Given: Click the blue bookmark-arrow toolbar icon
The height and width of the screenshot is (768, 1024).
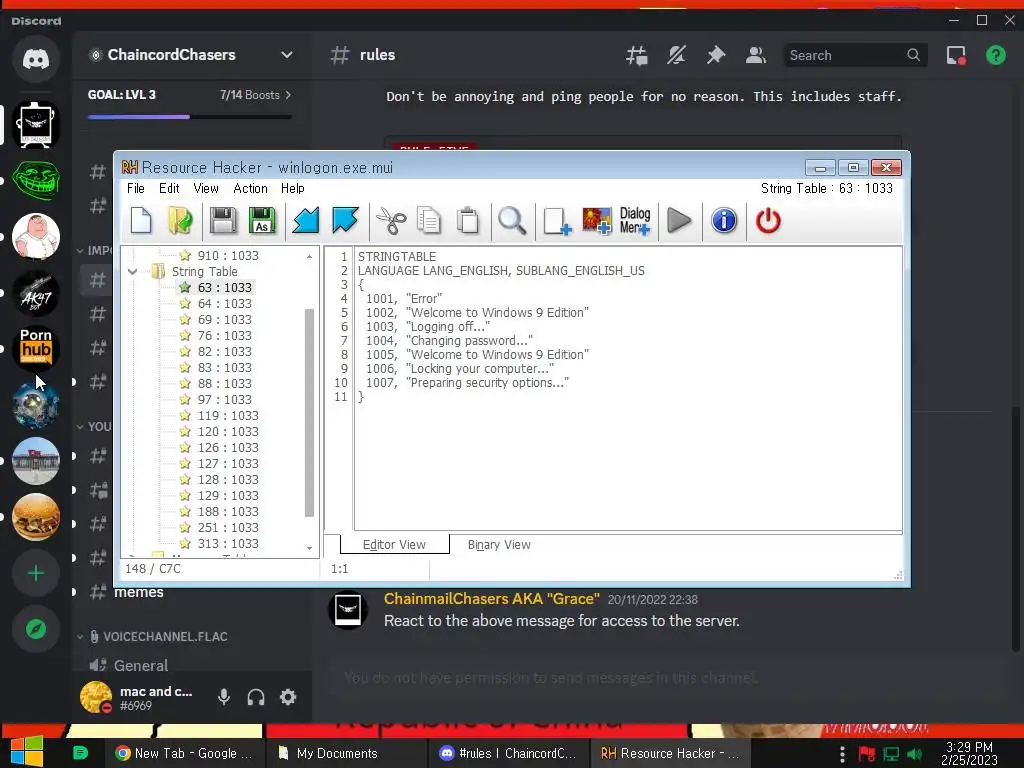Looking at the screenshot, I should tap(345, 220).
